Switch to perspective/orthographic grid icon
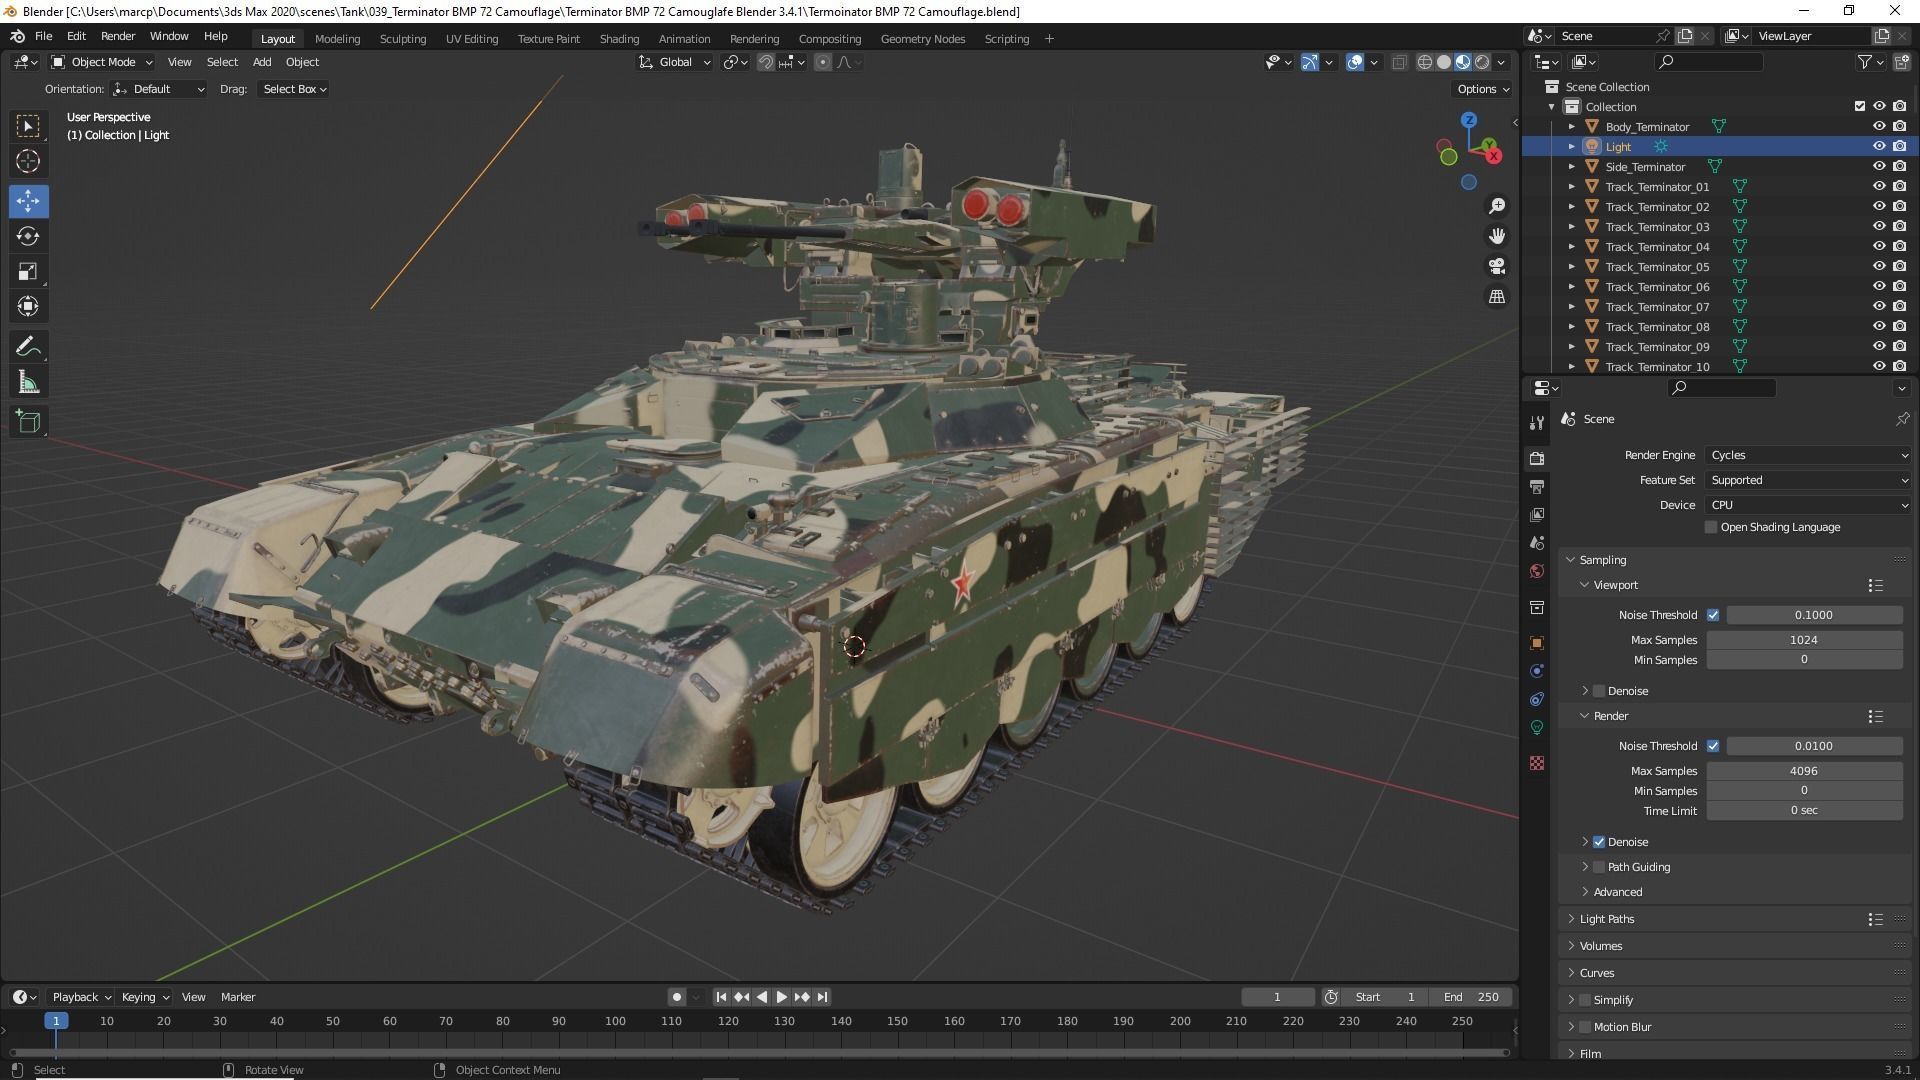Image resolution: width=1920 pixels, height=1080 pixels. click(x=1497, y=297)
